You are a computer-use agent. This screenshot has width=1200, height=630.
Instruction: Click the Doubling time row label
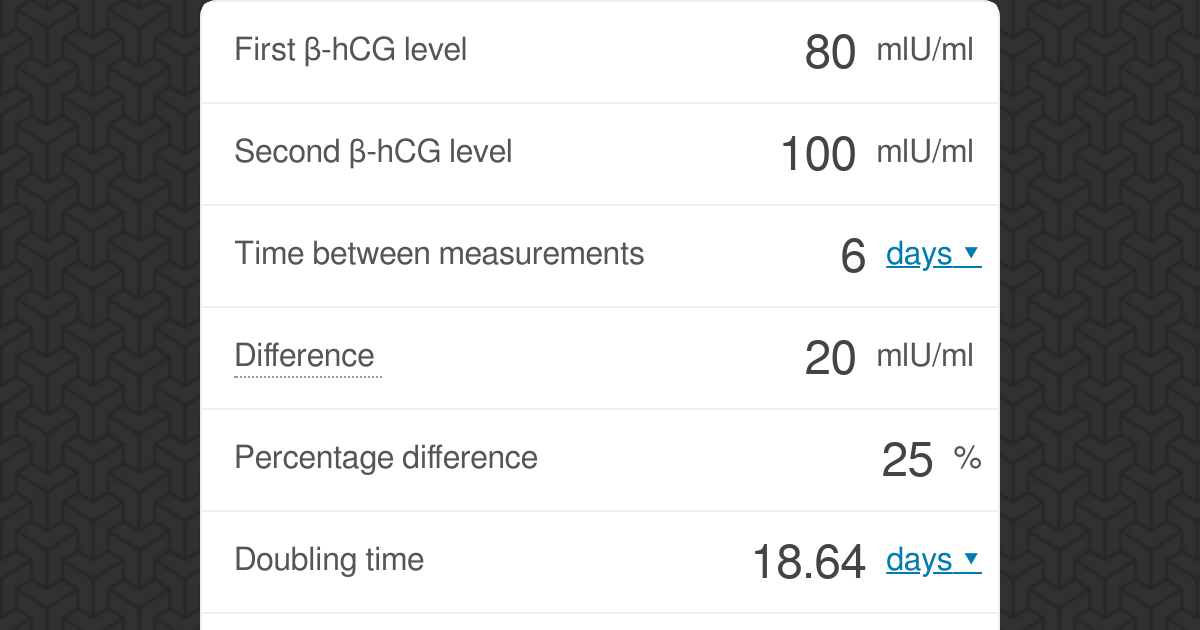[329, 560]
